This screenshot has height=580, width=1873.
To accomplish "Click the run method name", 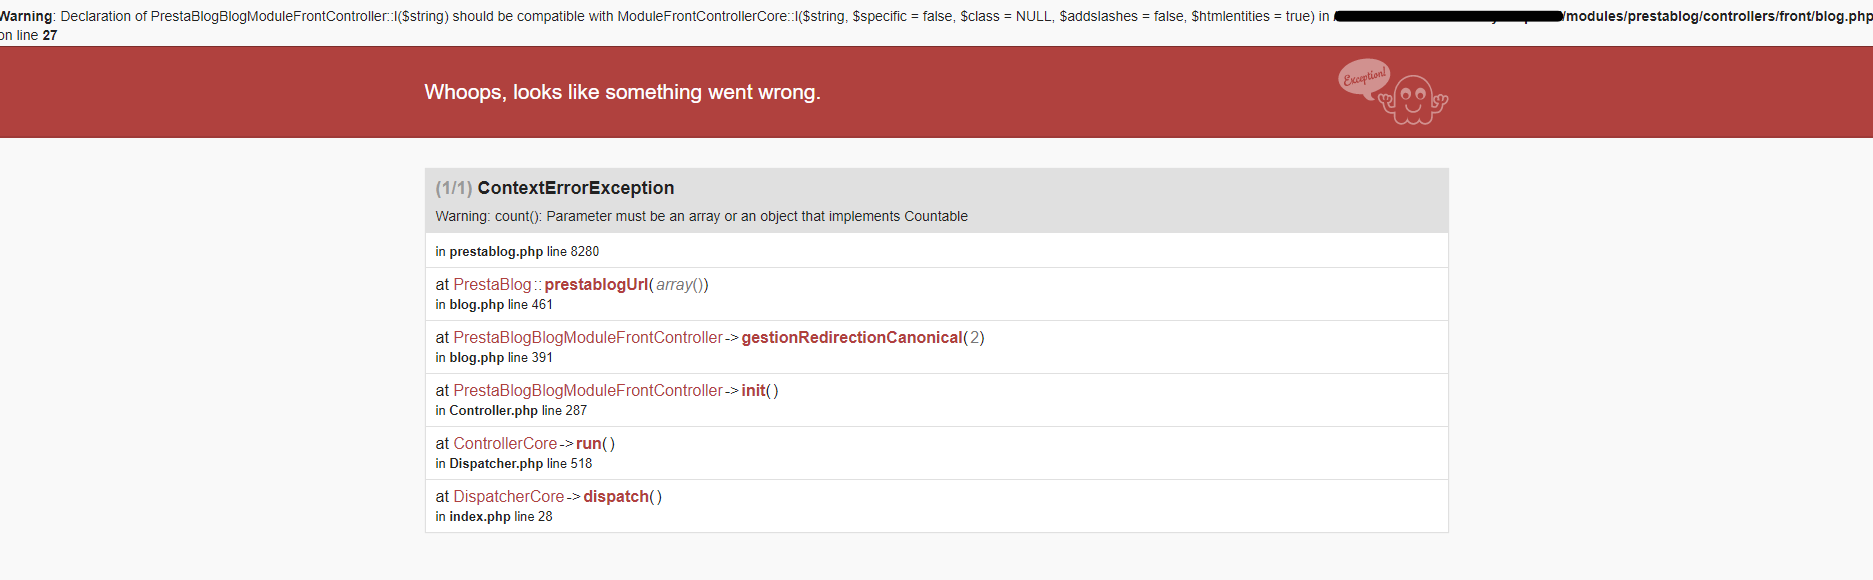I will click(x=589, y=444).
